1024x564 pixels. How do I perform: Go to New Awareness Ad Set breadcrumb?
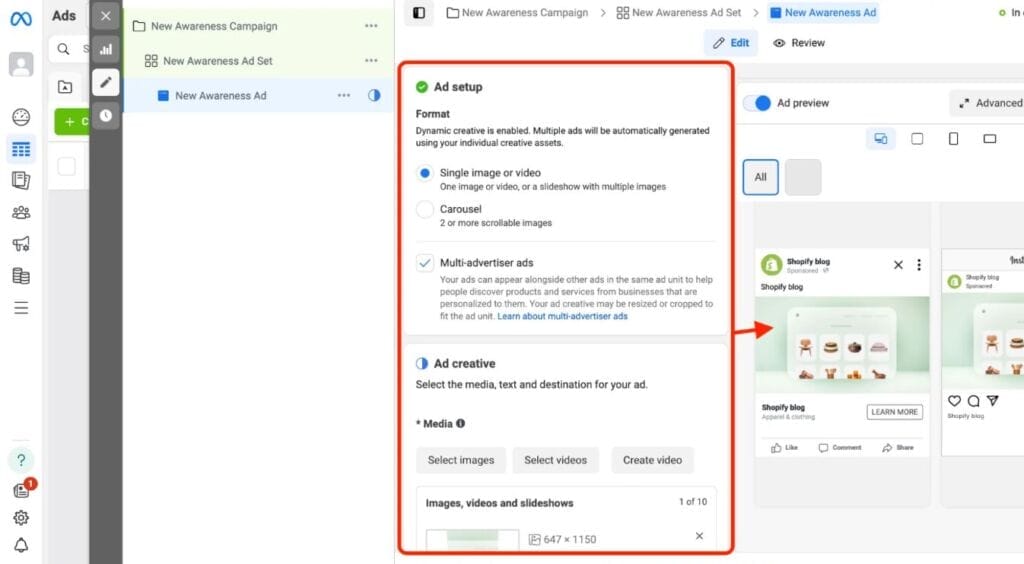679,12
